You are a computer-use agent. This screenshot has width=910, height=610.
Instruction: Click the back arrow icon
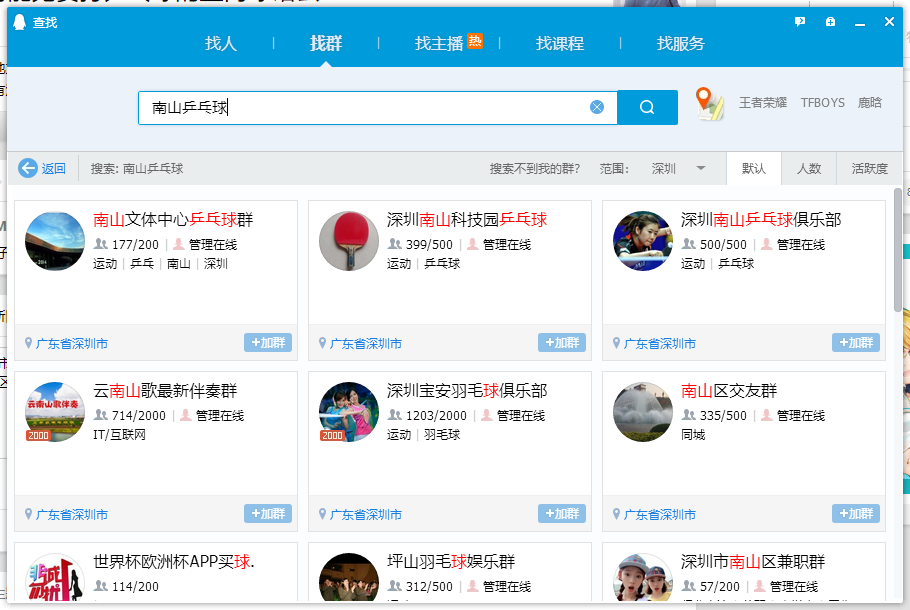28,168
